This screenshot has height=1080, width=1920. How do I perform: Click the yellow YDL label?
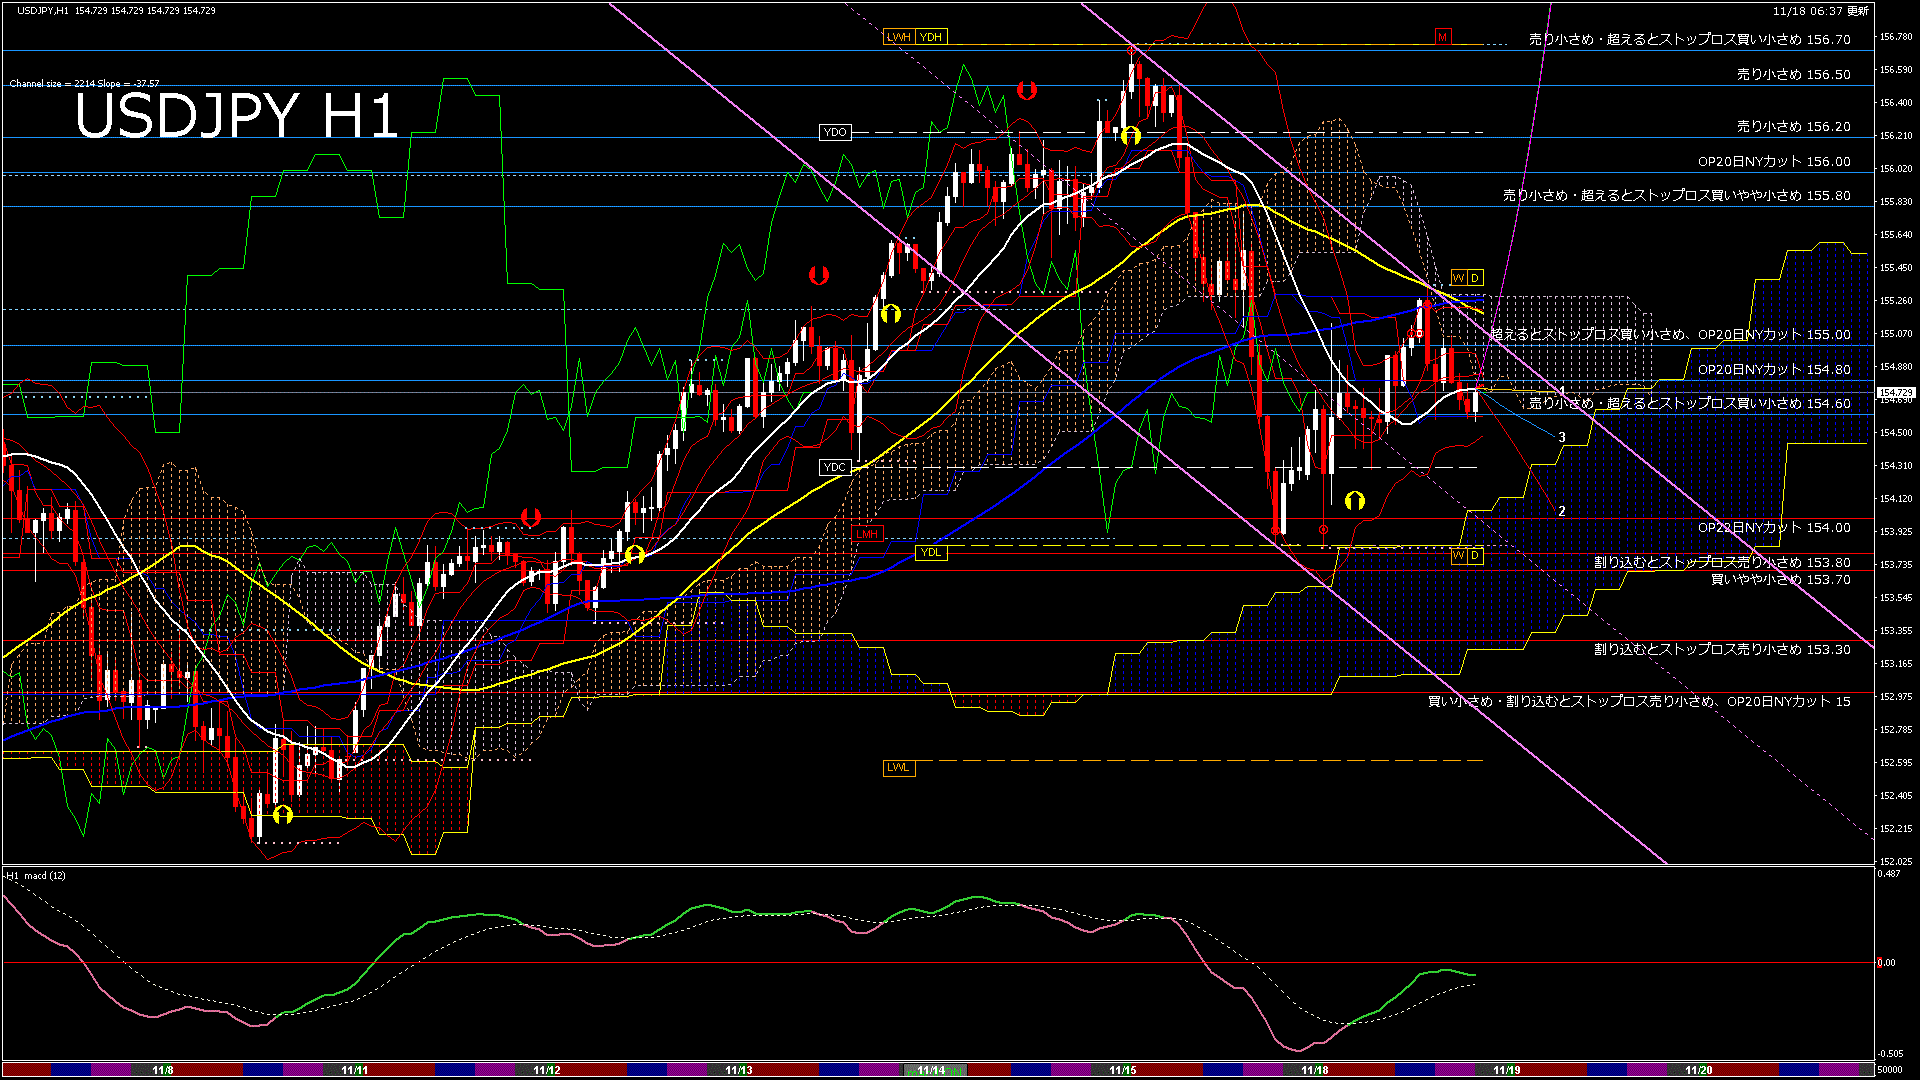pyautogui.click(x=930, y=552)
